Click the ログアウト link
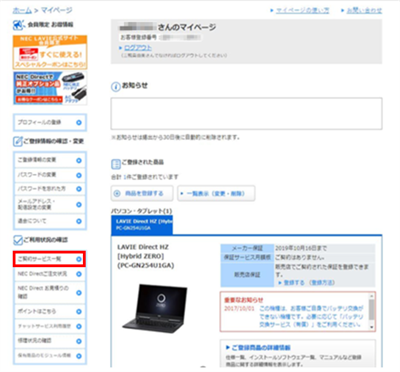The image size is (400, 372). [x=138, y=48]
